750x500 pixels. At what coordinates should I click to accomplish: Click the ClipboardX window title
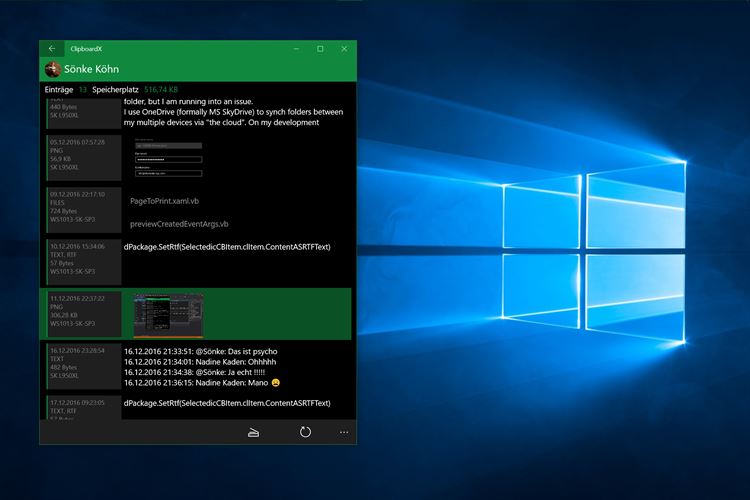coord(86,49)
